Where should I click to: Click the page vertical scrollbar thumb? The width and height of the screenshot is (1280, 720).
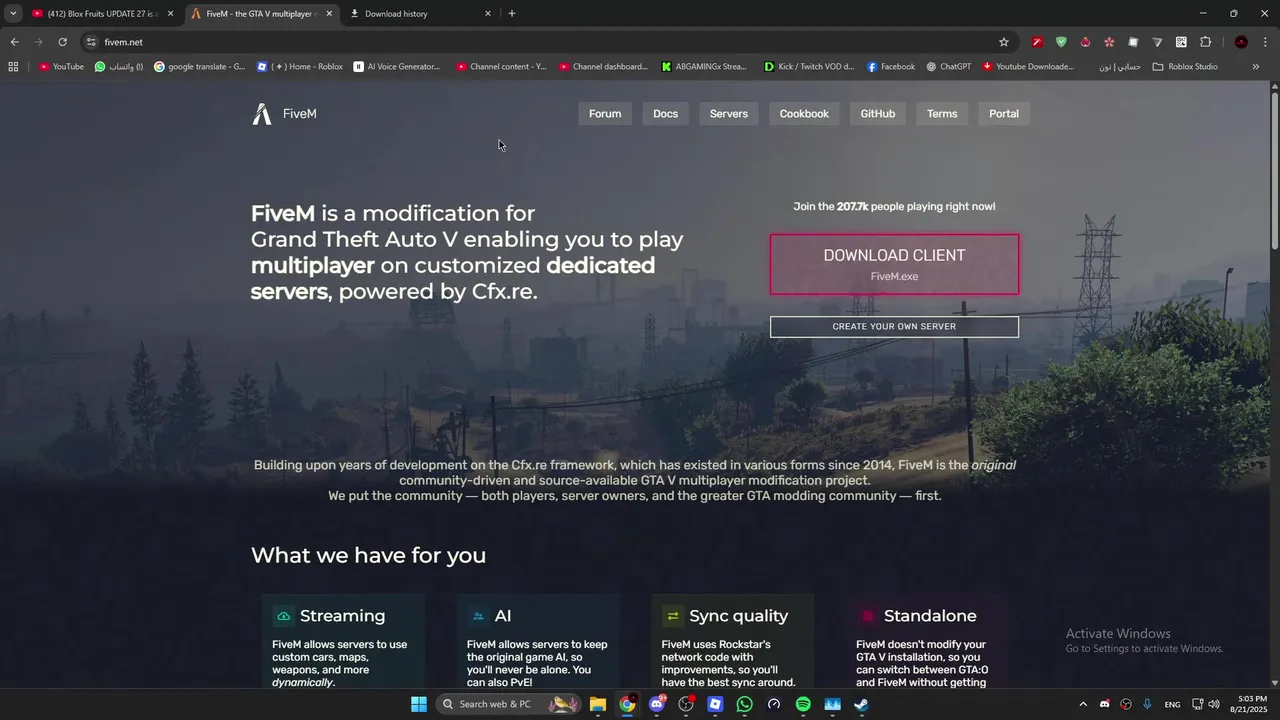pyautogui.click(x=1275, y=170)
